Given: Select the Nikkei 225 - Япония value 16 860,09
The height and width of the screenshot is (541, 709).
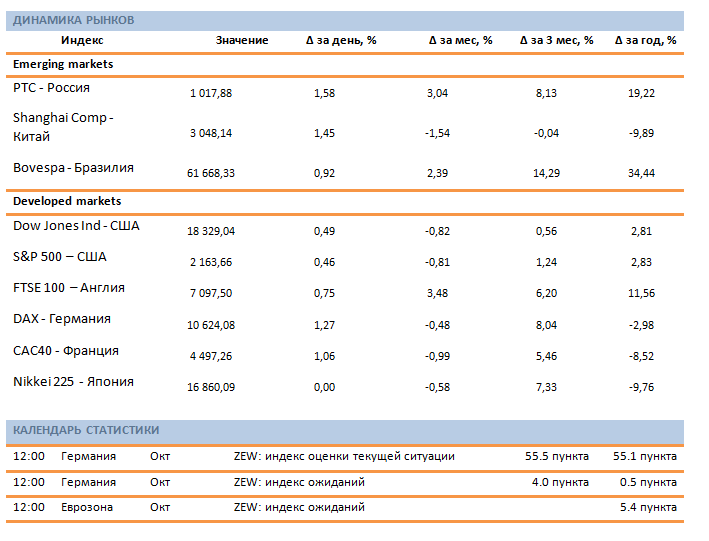Looking at the screenshot, I should click(211, 387).
